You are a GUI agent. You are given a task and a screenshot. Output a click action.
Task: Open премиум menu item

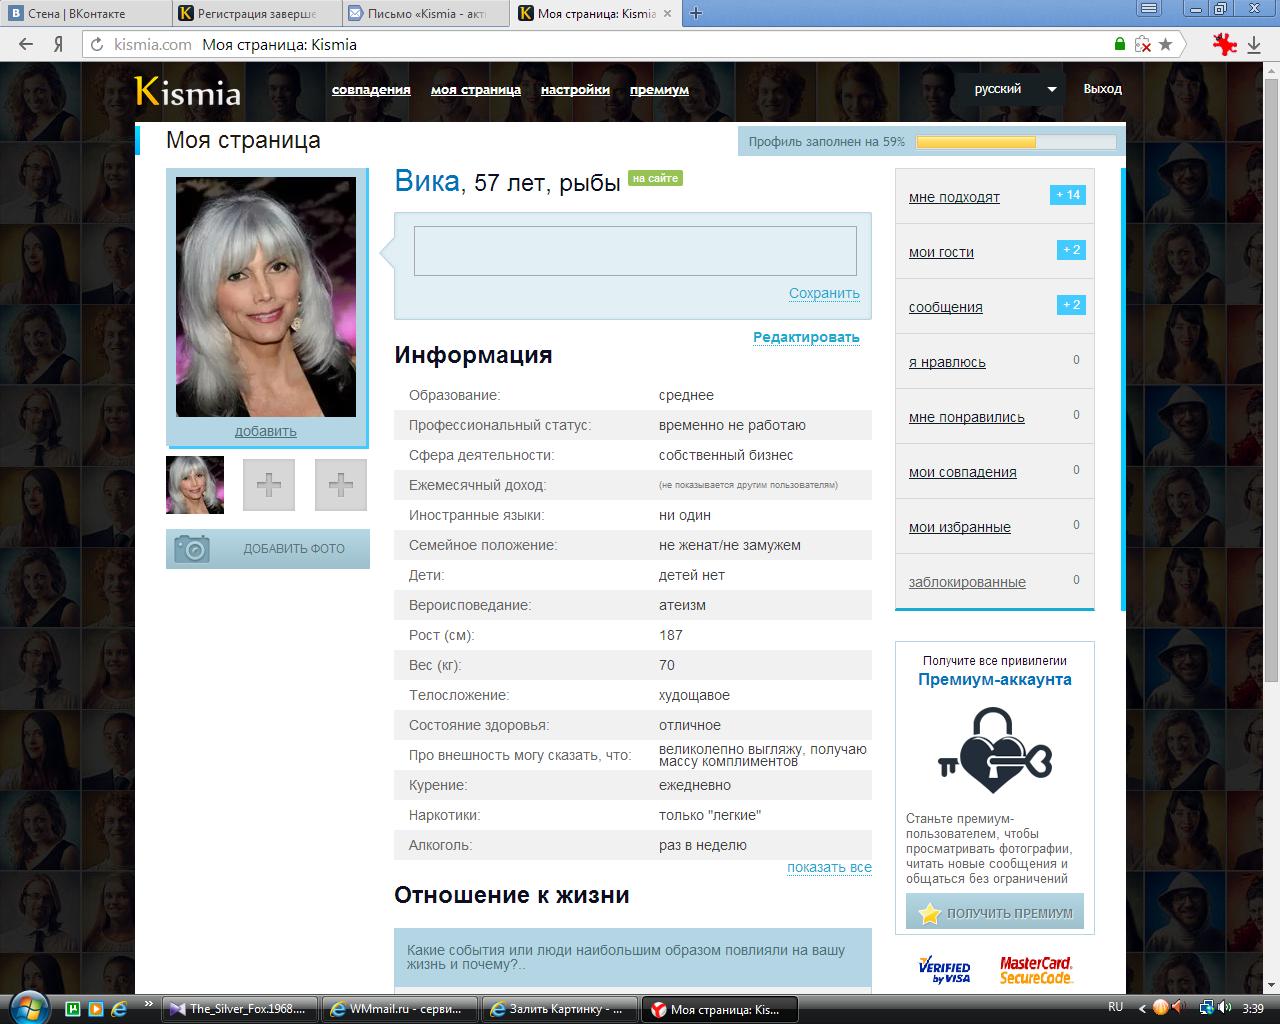659,89
